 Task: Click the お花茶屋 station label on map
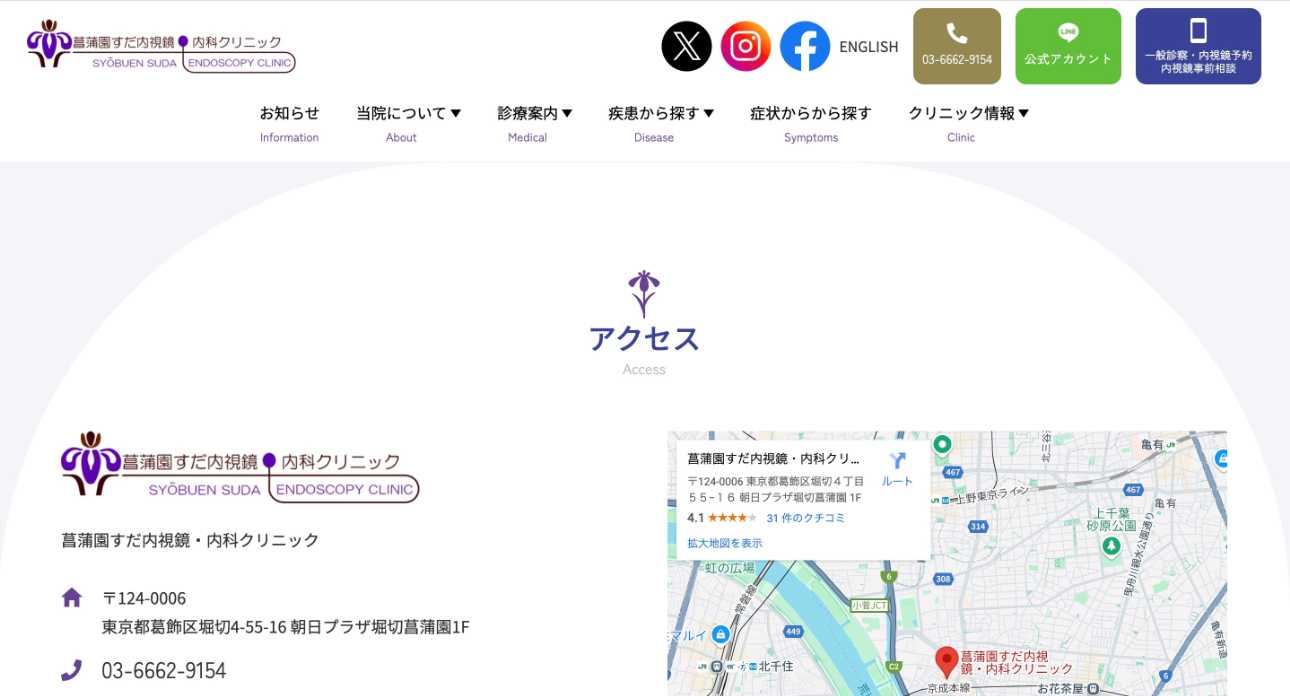pos(1060,689)
